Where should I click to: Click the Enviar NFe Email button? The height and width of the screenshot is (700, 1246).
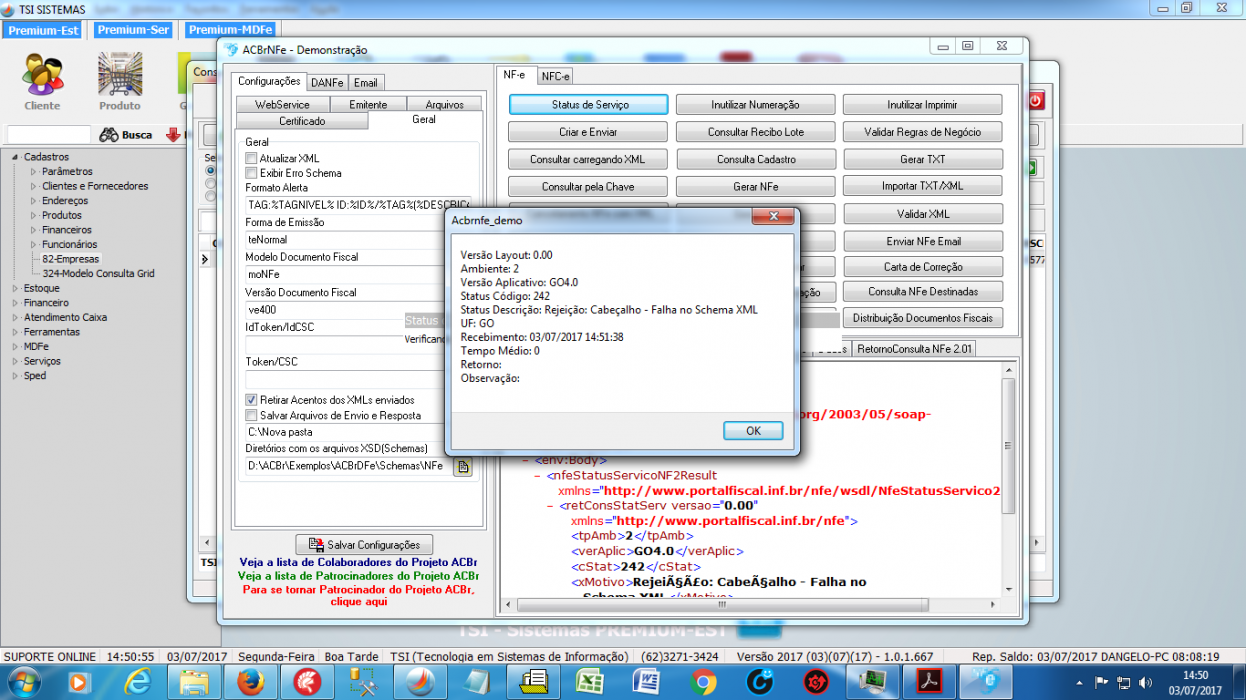tap(922, 241)
